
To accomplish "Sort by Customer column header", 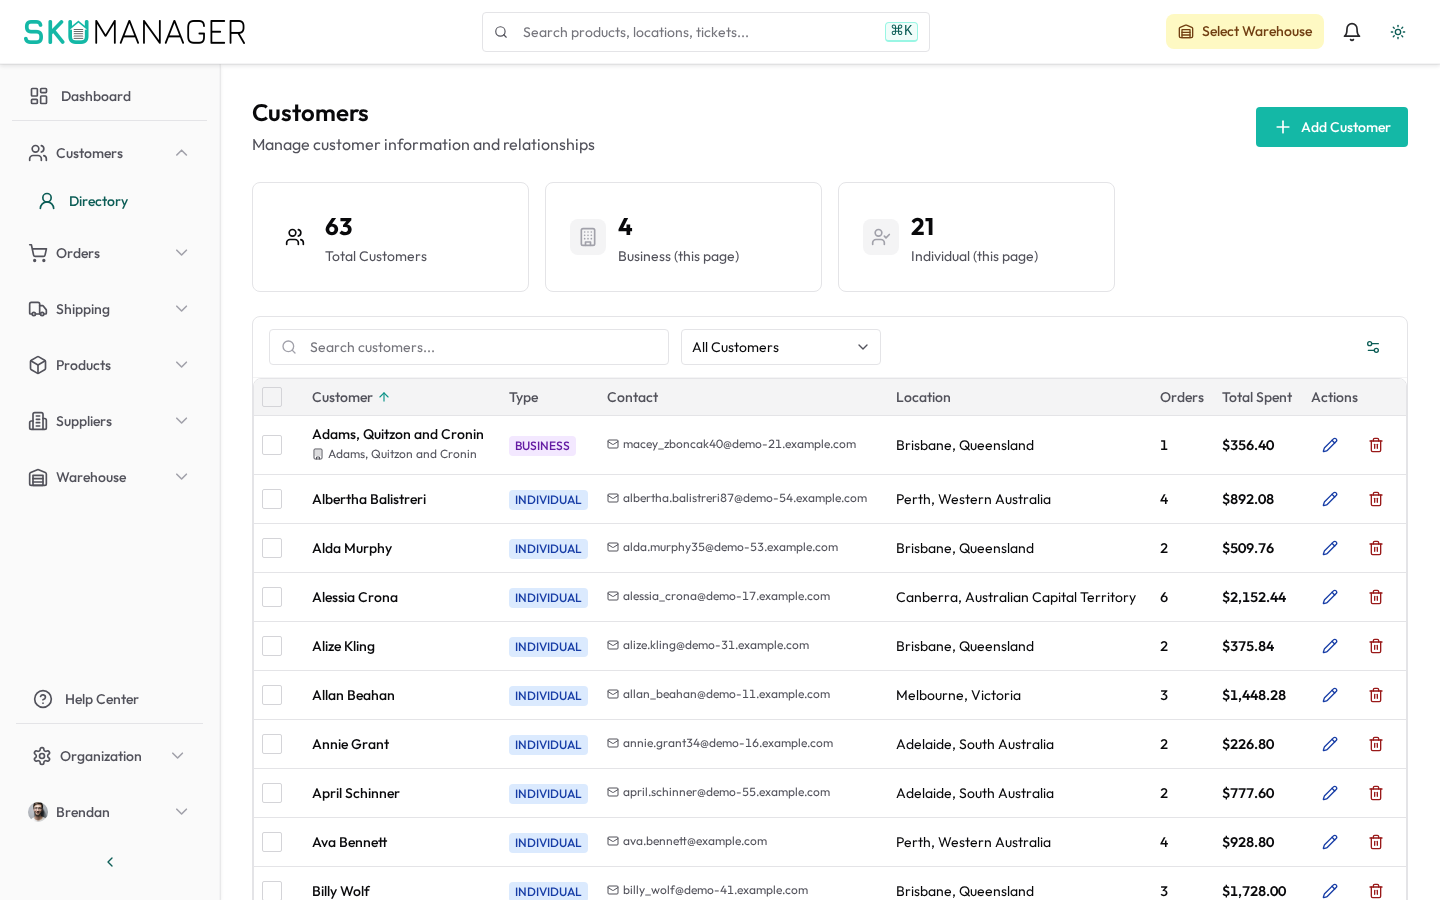I will point(351,397).
